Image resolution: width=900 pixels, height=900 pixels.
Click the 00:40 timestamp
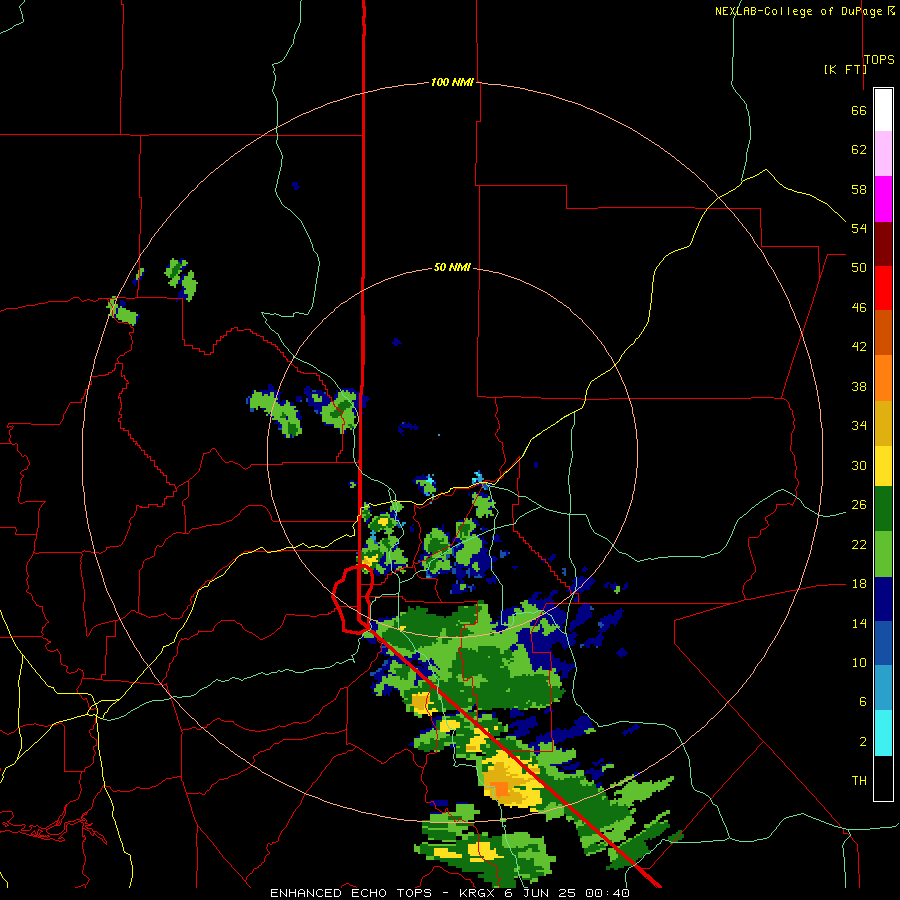tap(607, 893)
